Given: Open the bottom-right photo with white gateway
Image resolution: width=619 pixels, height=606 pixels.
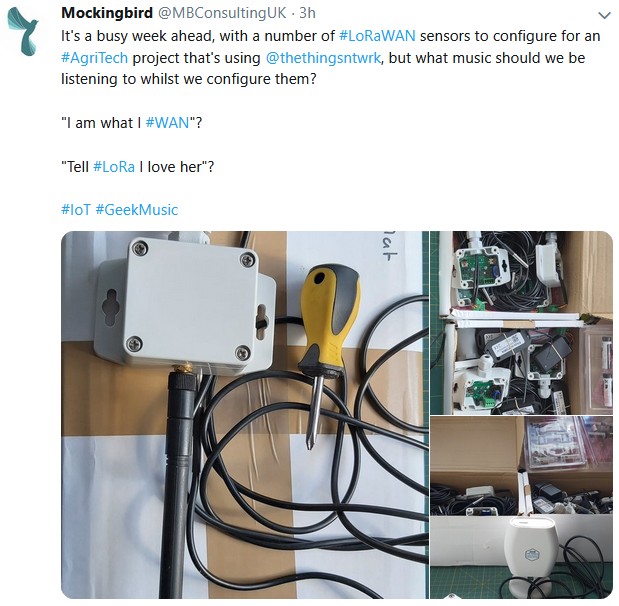Looking at the screenshot, I should click(521, 507).
